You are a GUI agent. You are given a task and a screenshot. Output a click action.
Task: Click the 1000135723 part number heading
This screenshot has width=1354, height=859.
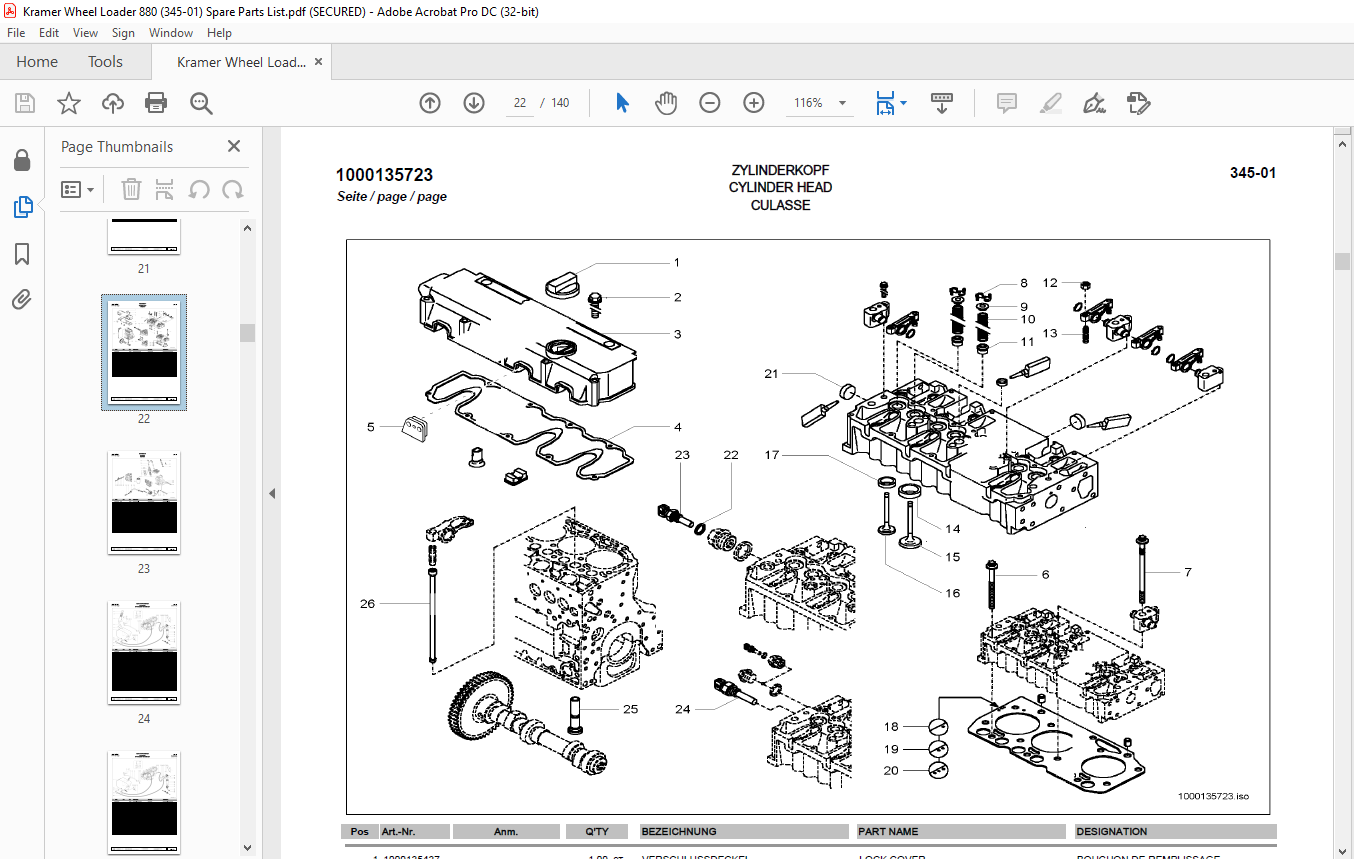click(384, 175)
